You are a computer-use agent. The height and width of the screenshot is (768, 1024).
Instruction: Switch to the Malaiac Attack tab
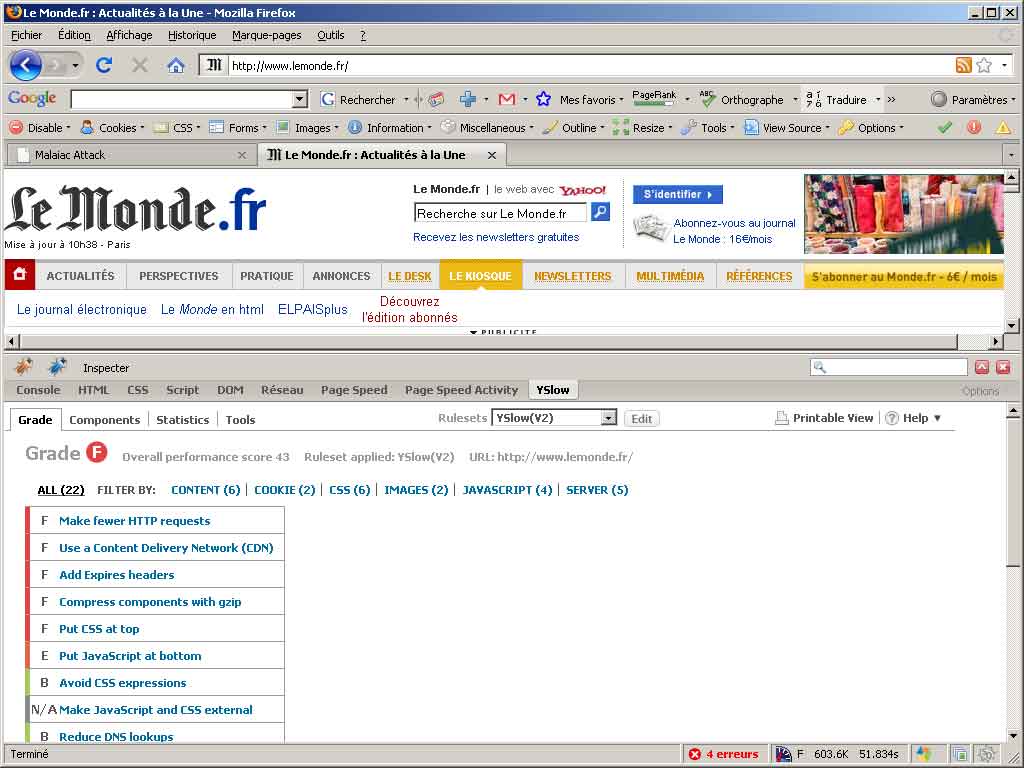[131, 155]
